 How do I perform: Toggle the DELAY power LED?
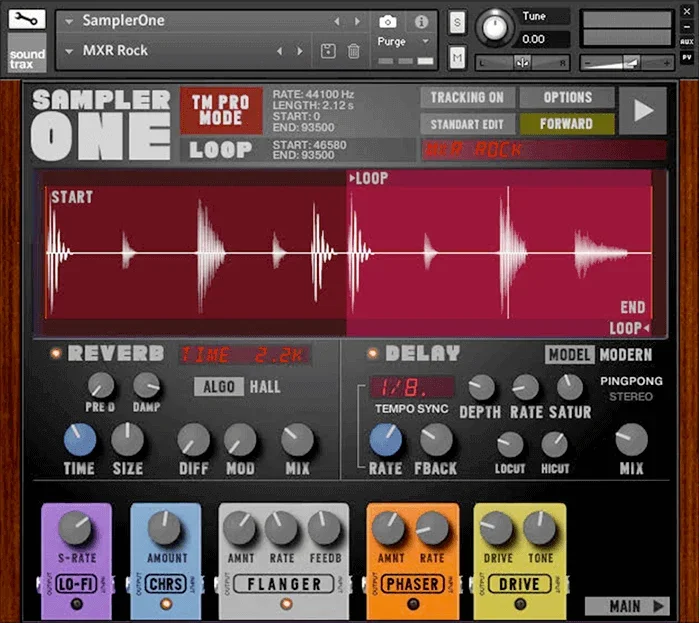pos(372,354)
